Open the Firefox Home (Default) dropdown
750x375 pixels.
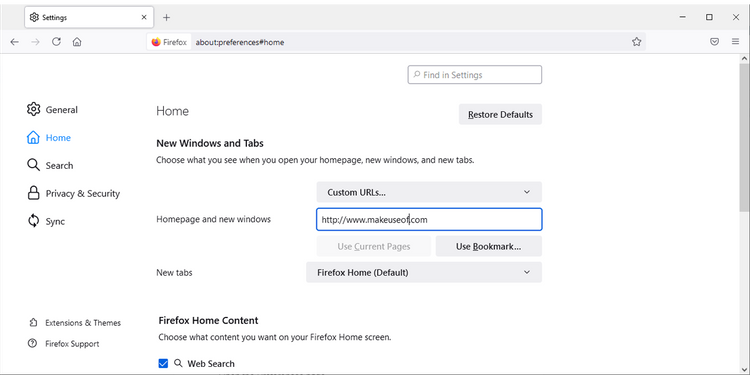coord(424,273)
